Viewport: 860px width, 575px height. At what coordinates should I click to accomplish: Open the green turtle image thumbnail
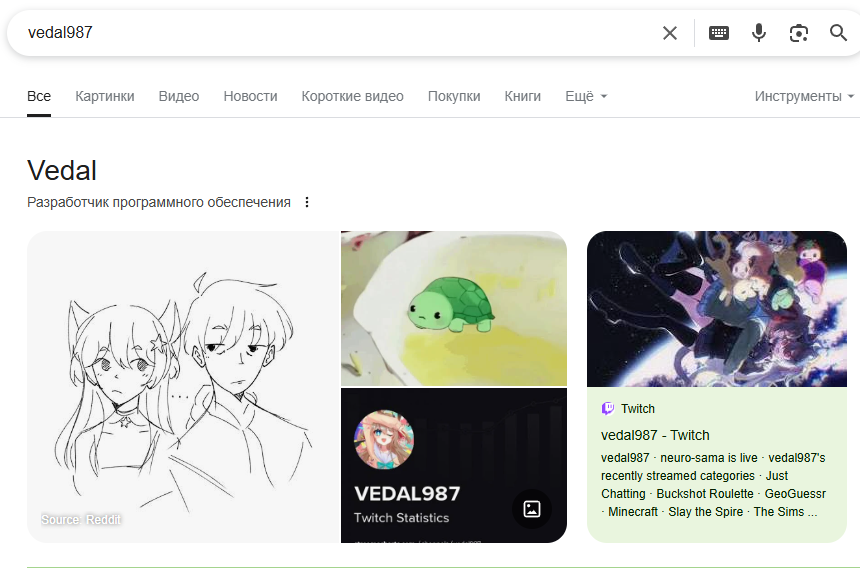pyautogui.click(x=454, y=308)
